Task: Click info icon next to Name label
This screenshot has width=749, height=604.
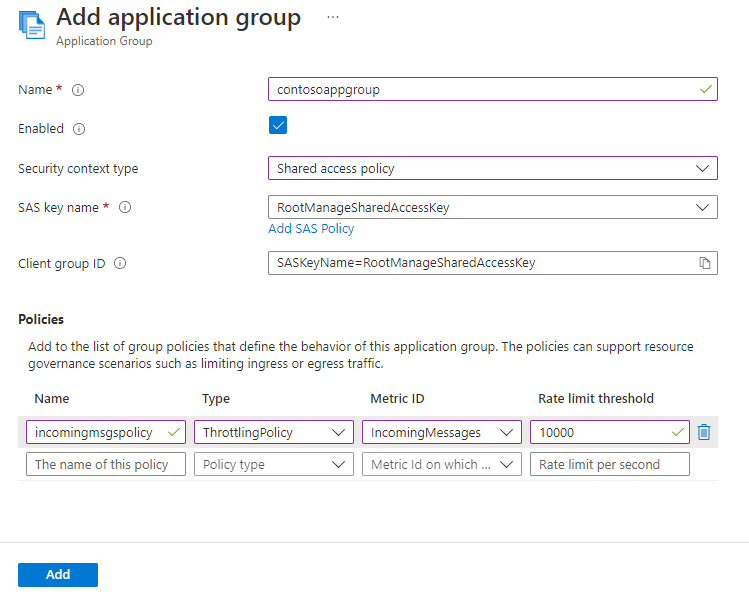Action: [x=78, y=90]
